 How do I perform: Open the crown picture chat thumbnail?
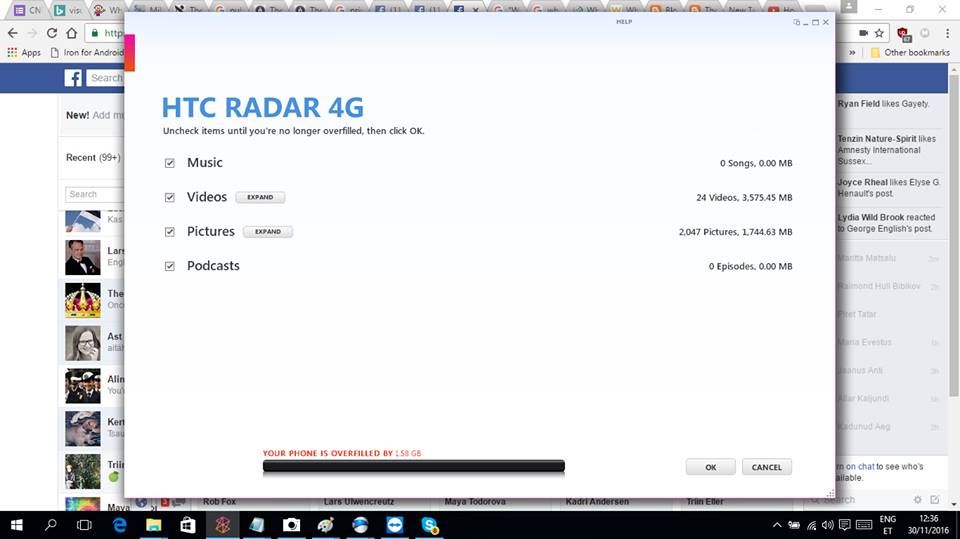click(x=83, y=300)
